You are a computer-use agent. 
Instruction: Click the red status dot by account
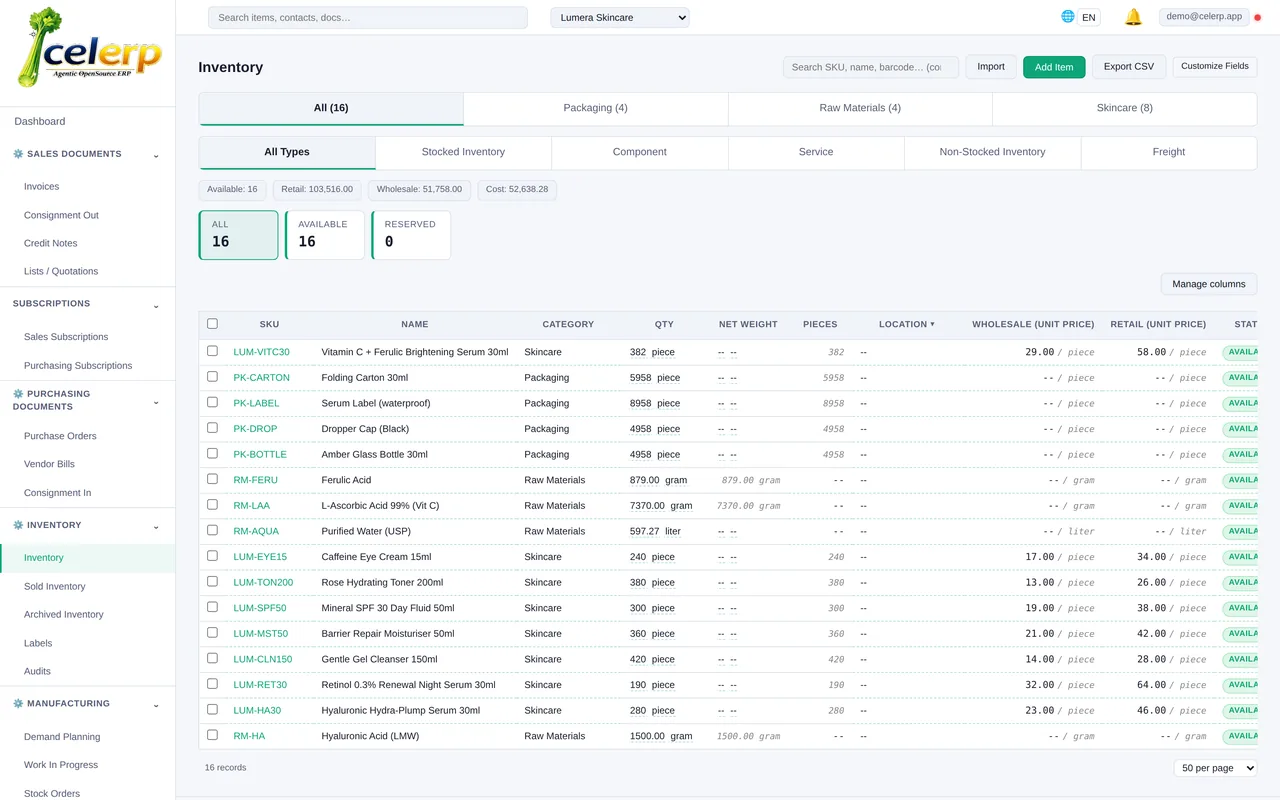1258,17
